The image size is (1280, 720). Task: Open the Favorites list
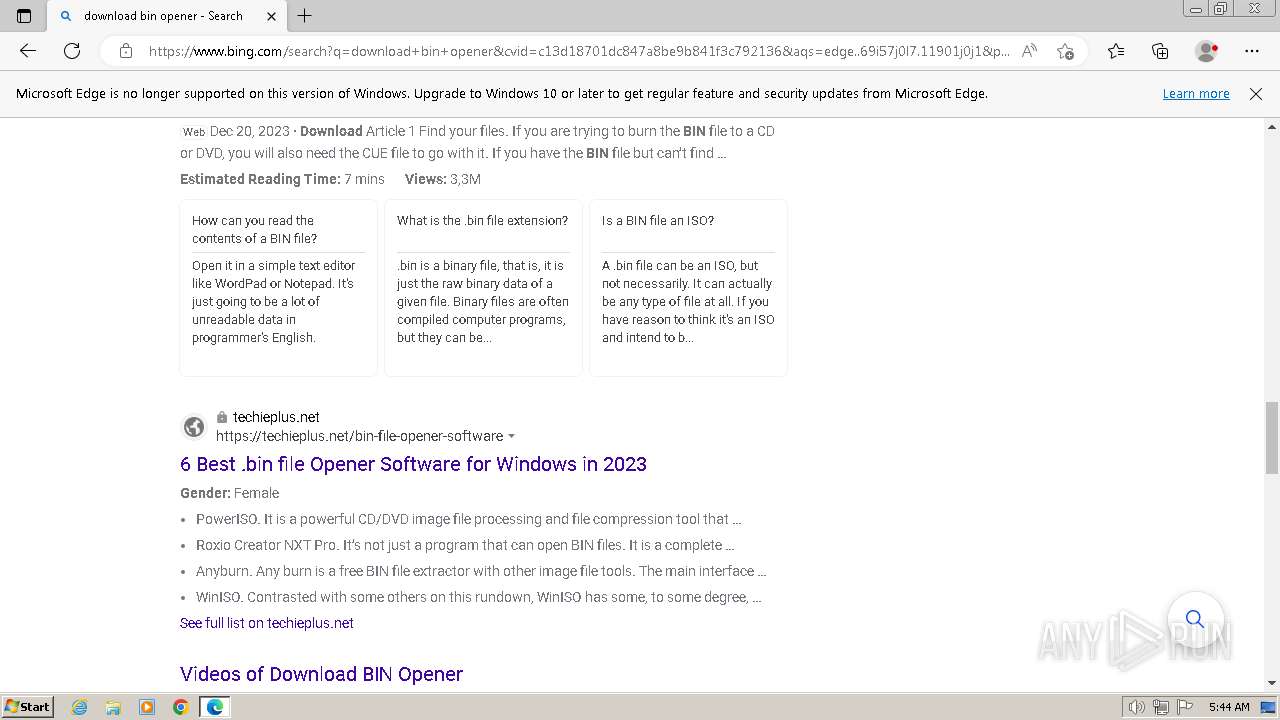[1116, 51]
